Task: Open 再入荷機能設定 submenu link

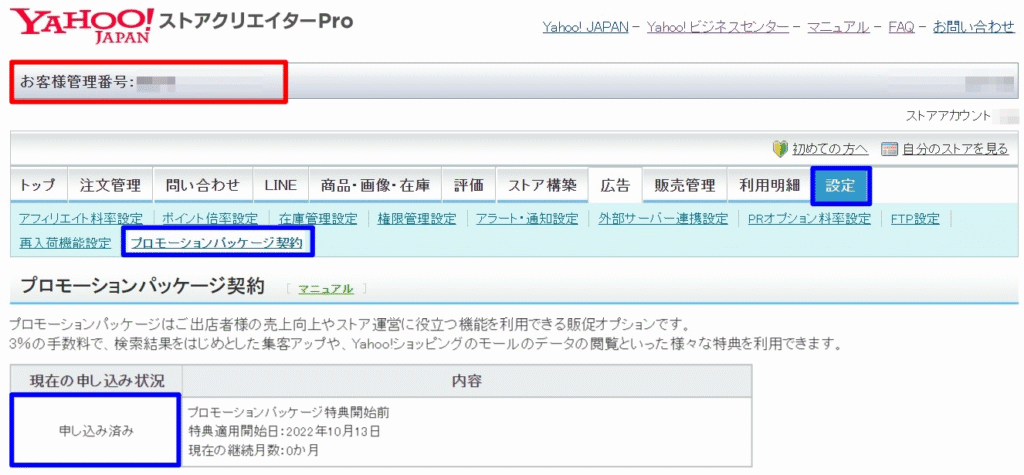Action: point(65,243)
